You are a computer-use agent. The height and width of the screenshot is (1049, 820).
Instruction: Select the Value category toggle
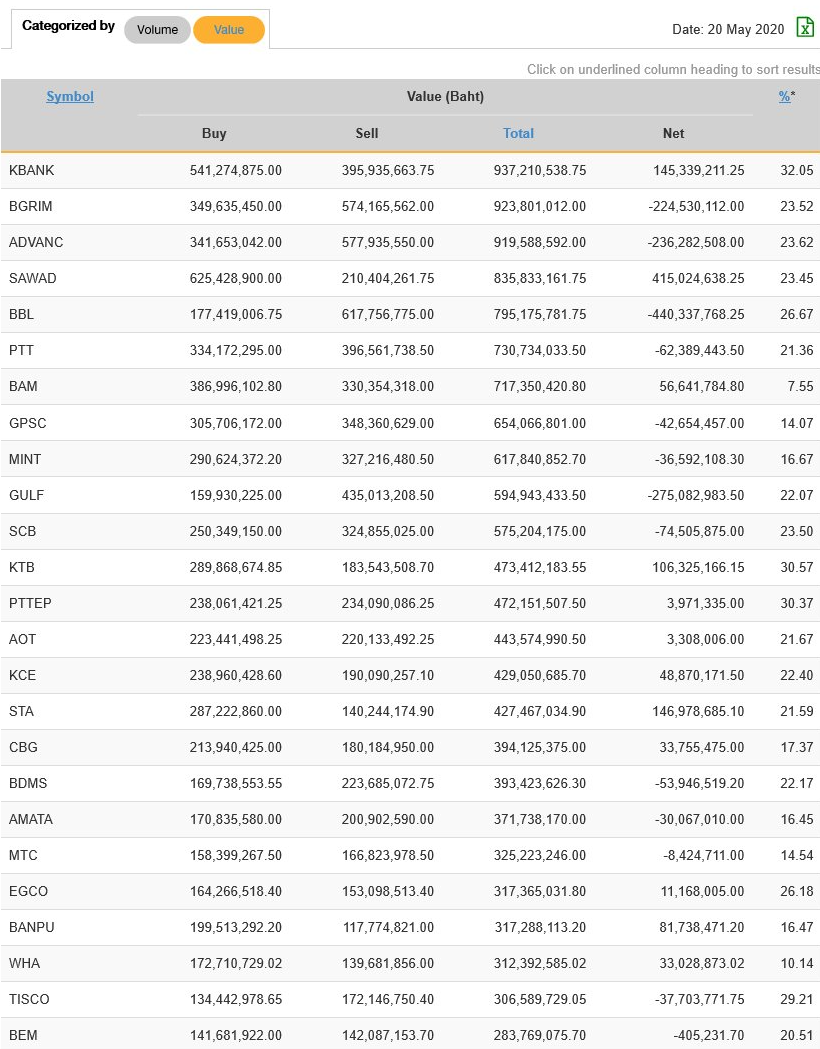click(x=229, y=30)
